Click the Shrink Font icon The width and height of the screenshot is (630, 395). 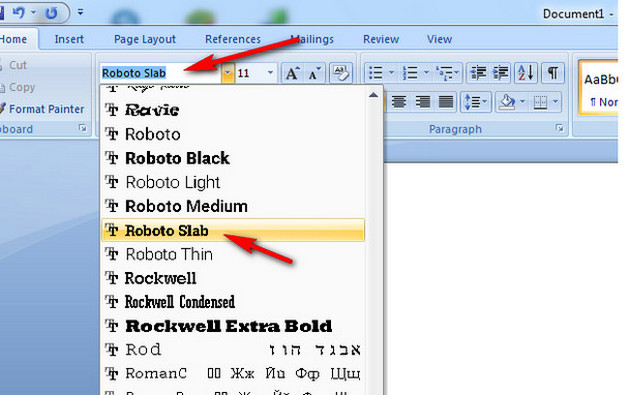(314, 73)
